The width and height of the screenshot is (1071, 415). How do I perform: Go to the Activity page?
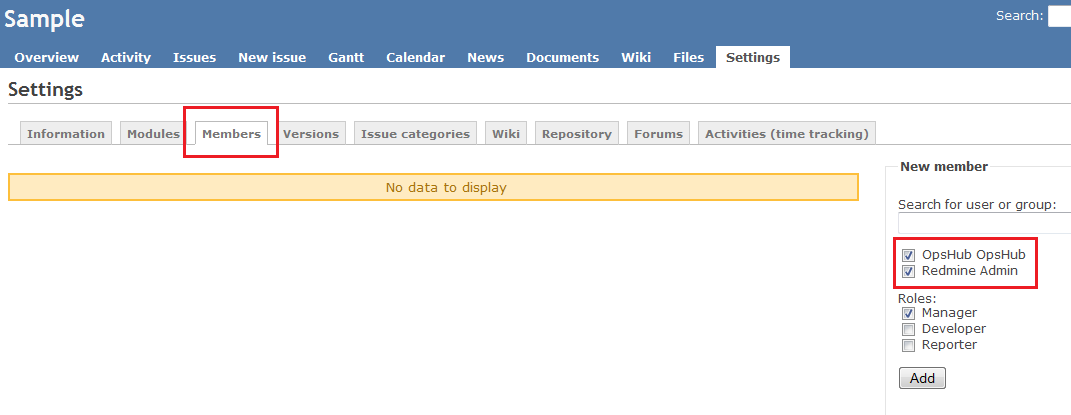click(126, 57)
